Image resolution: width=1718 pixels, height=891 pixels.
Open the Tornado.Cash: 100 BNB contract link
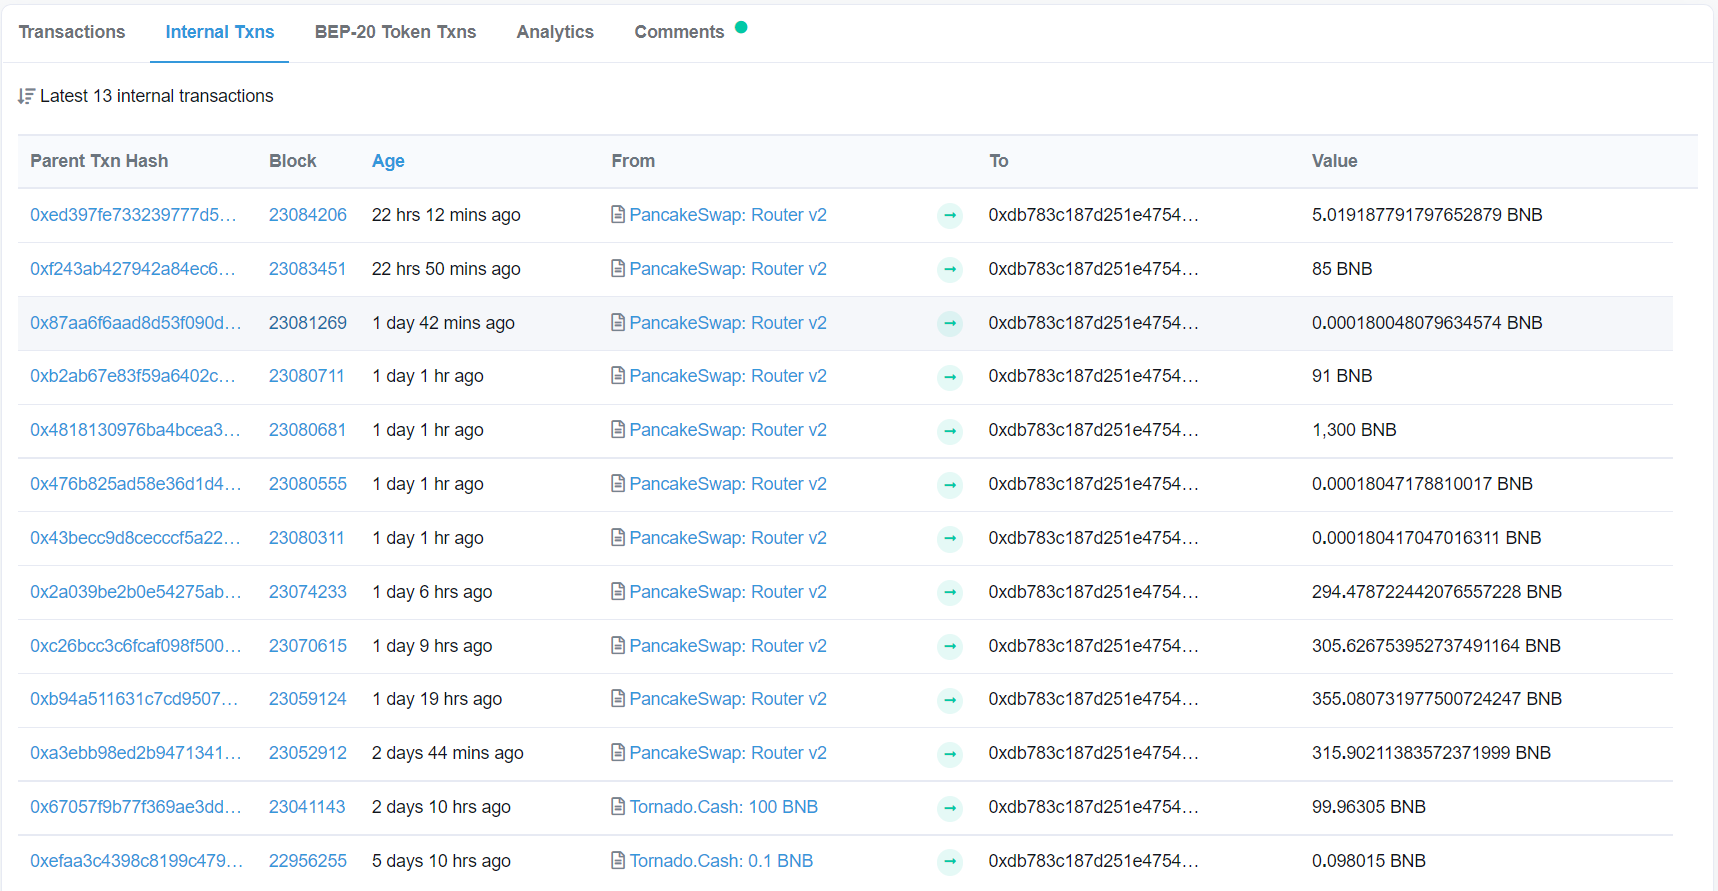tap(724, 807)
